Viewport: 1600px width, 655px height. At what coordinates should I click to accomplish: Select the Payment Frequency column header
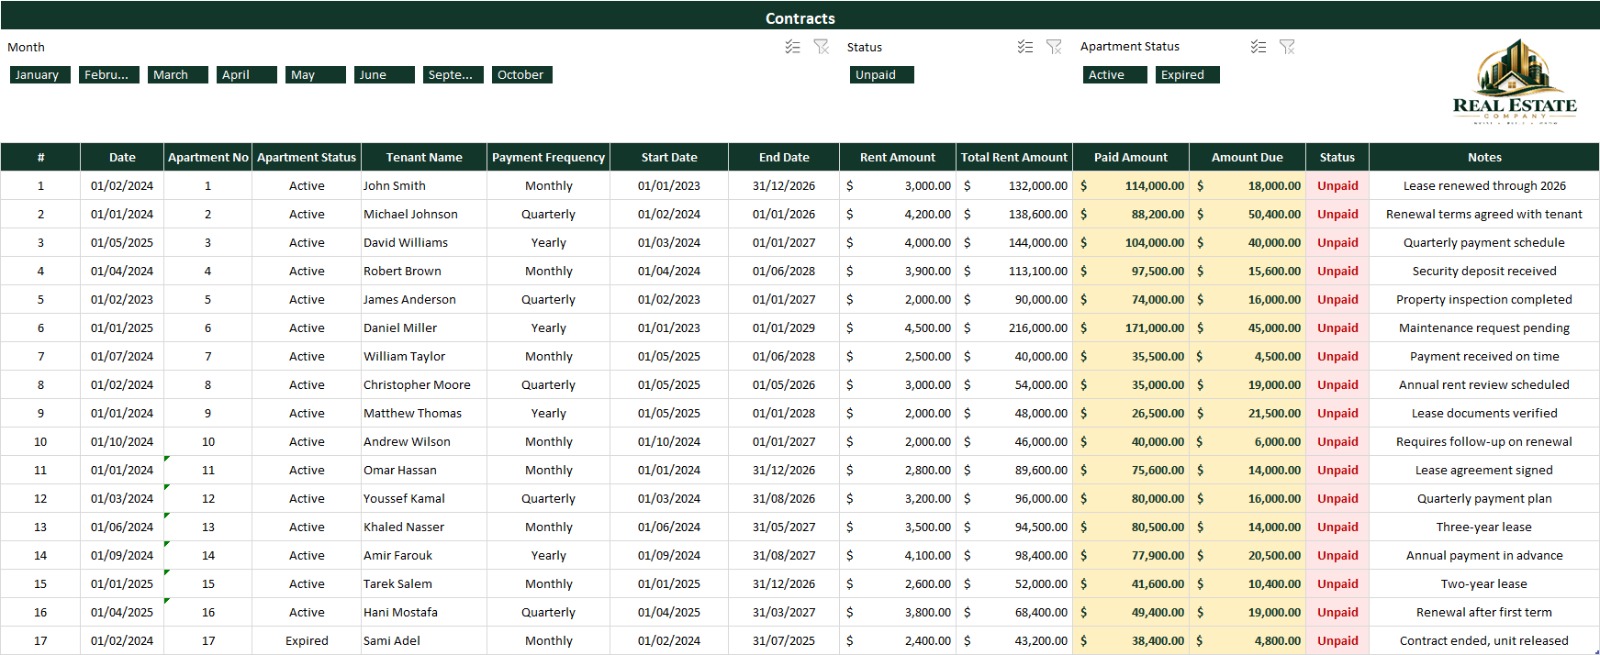click(x=548, y=157)
